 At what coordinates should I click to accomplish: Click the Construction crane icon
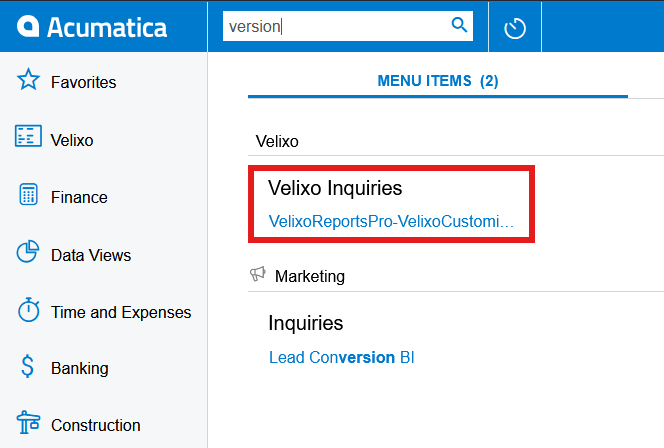[x=28, y=424]
